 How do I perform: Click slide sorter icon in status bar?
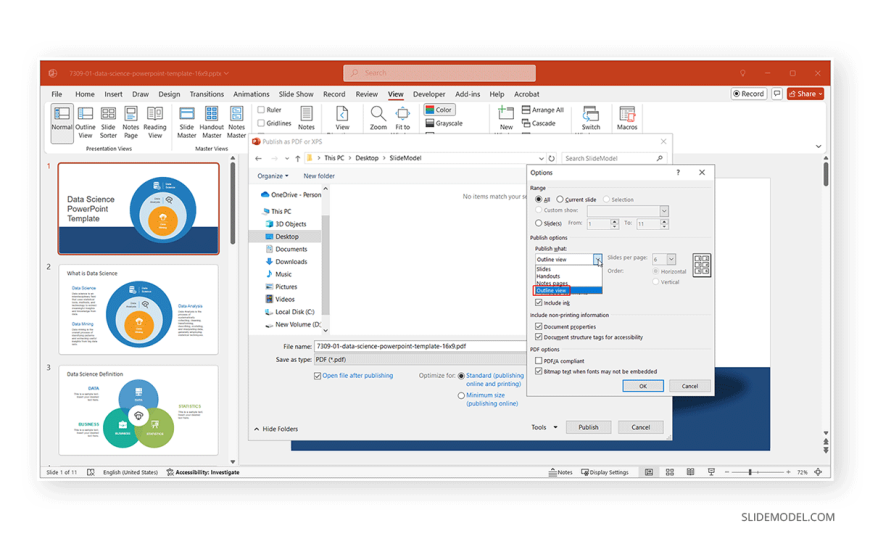pos(670,472)
